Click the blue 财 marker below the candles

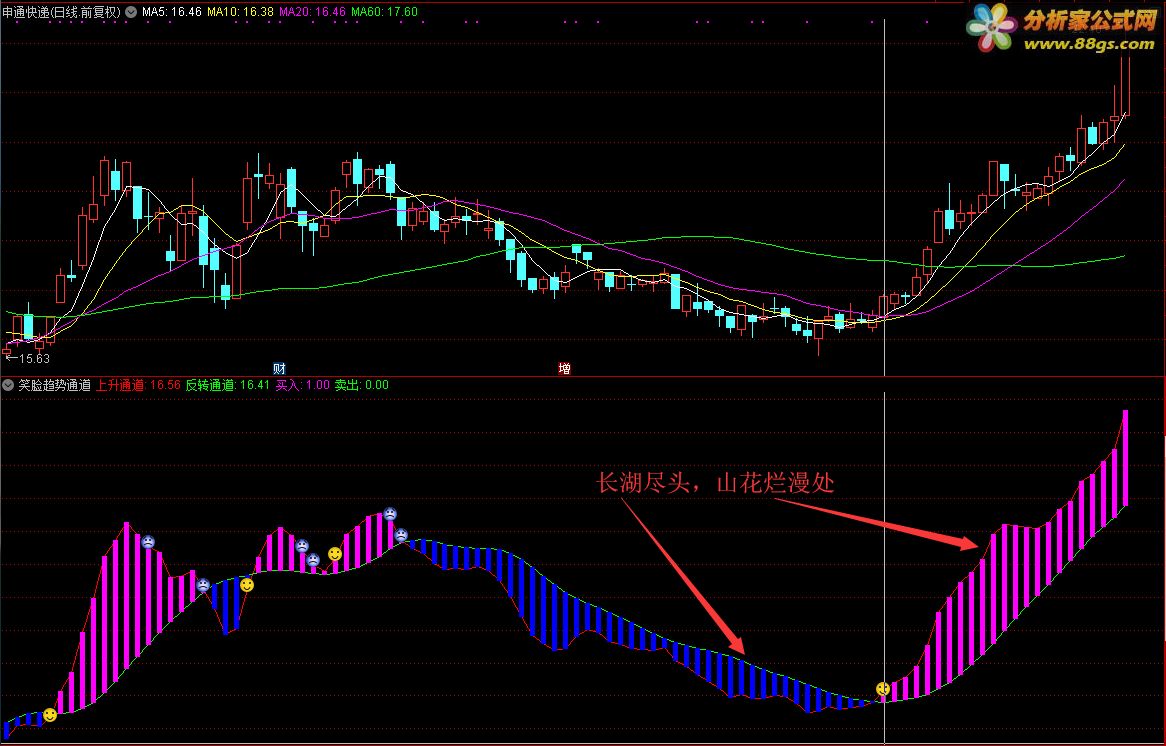point(280,368)
